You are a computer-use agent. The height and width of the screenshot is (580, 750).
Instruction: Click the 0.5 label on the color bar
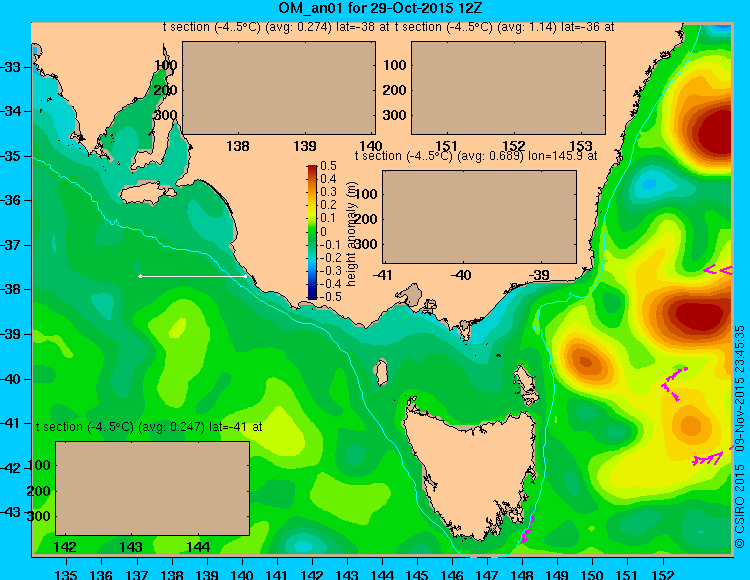329,166
